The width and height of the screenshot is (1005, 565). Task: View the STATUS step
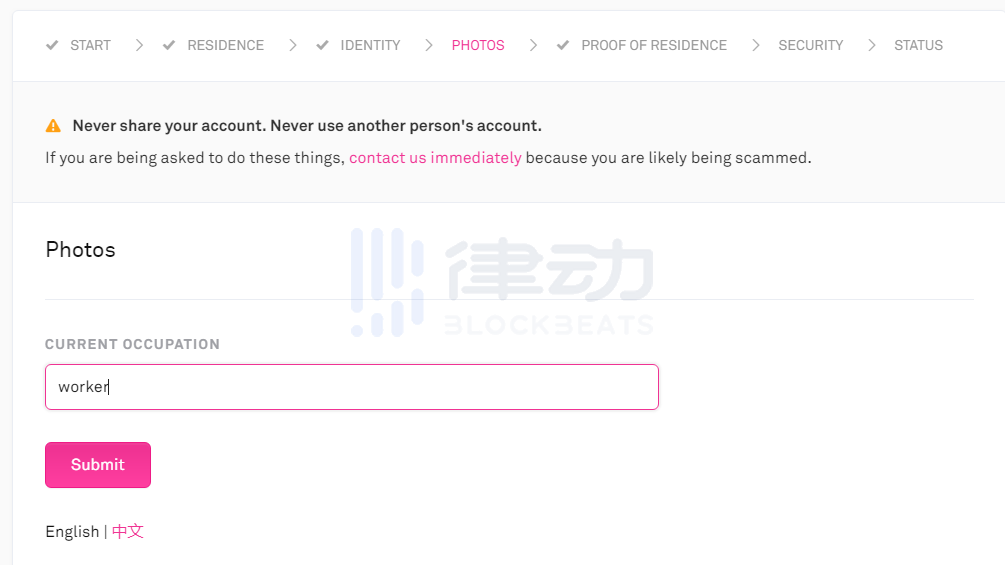coord(918,45)
